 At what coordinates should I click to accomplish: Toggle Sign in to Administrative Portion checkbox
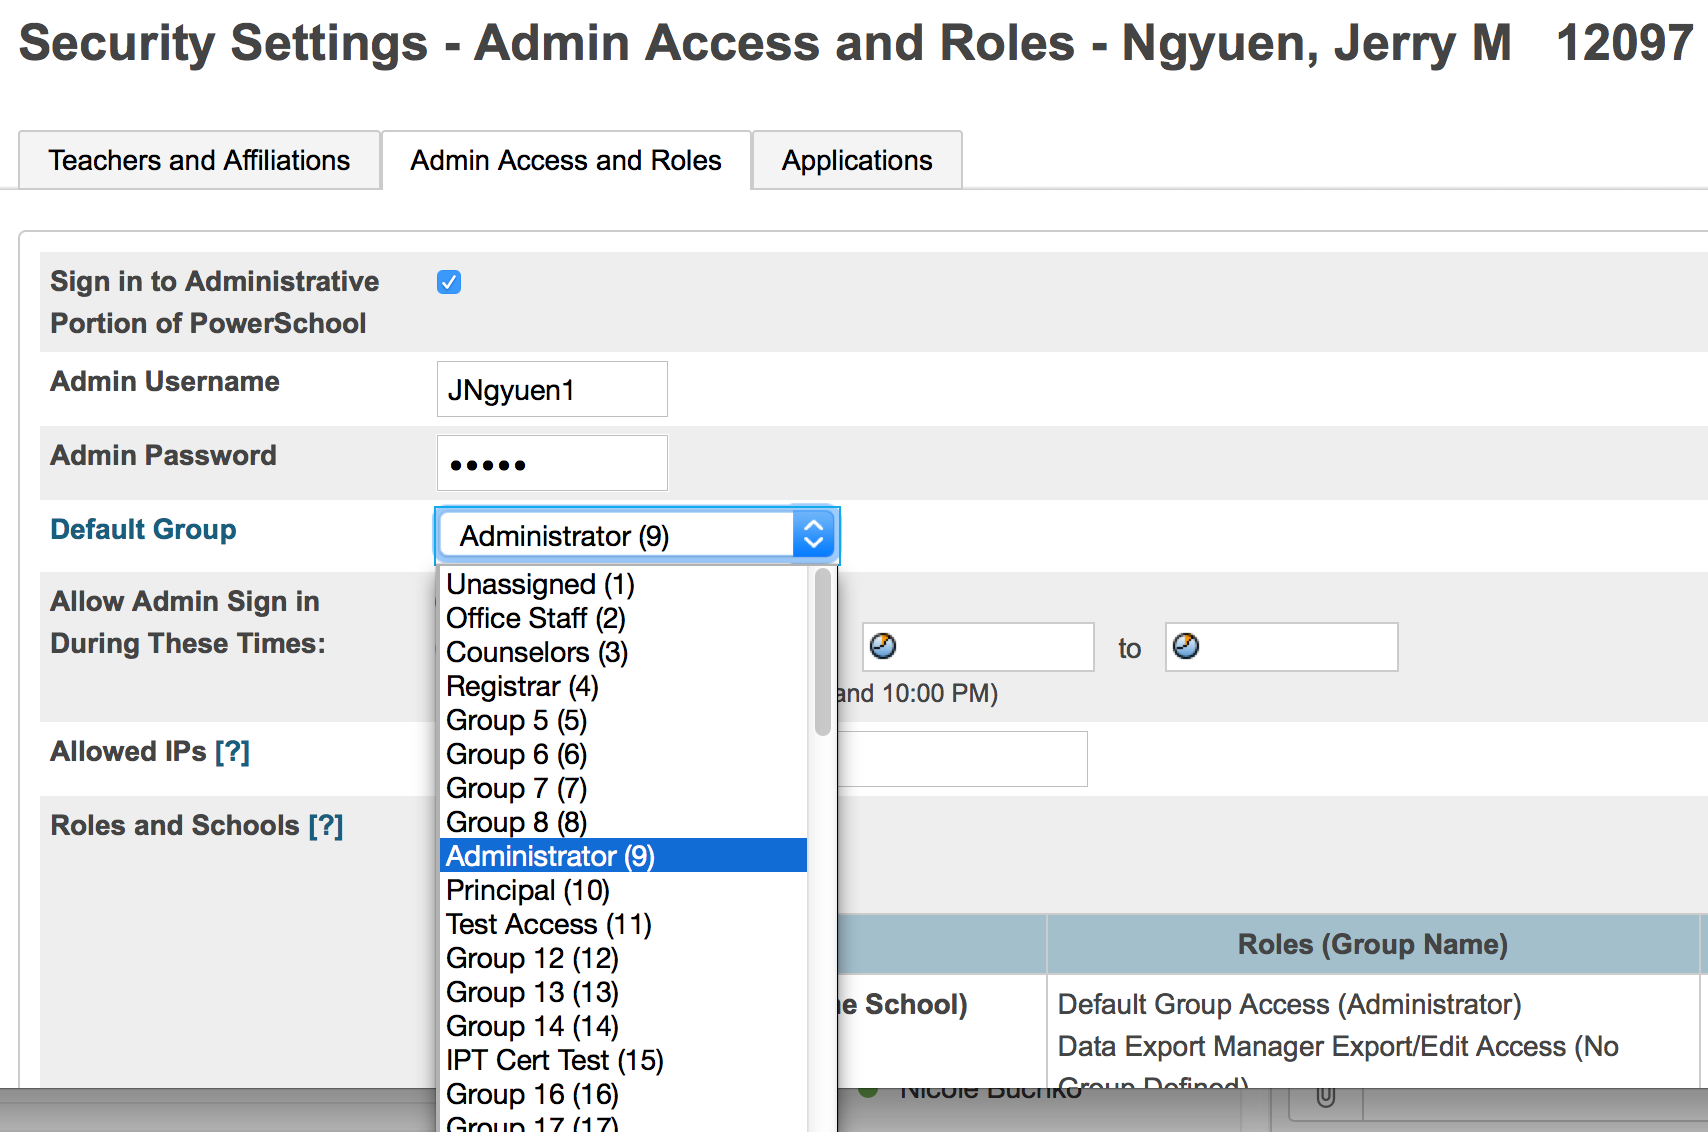point(449,282)
